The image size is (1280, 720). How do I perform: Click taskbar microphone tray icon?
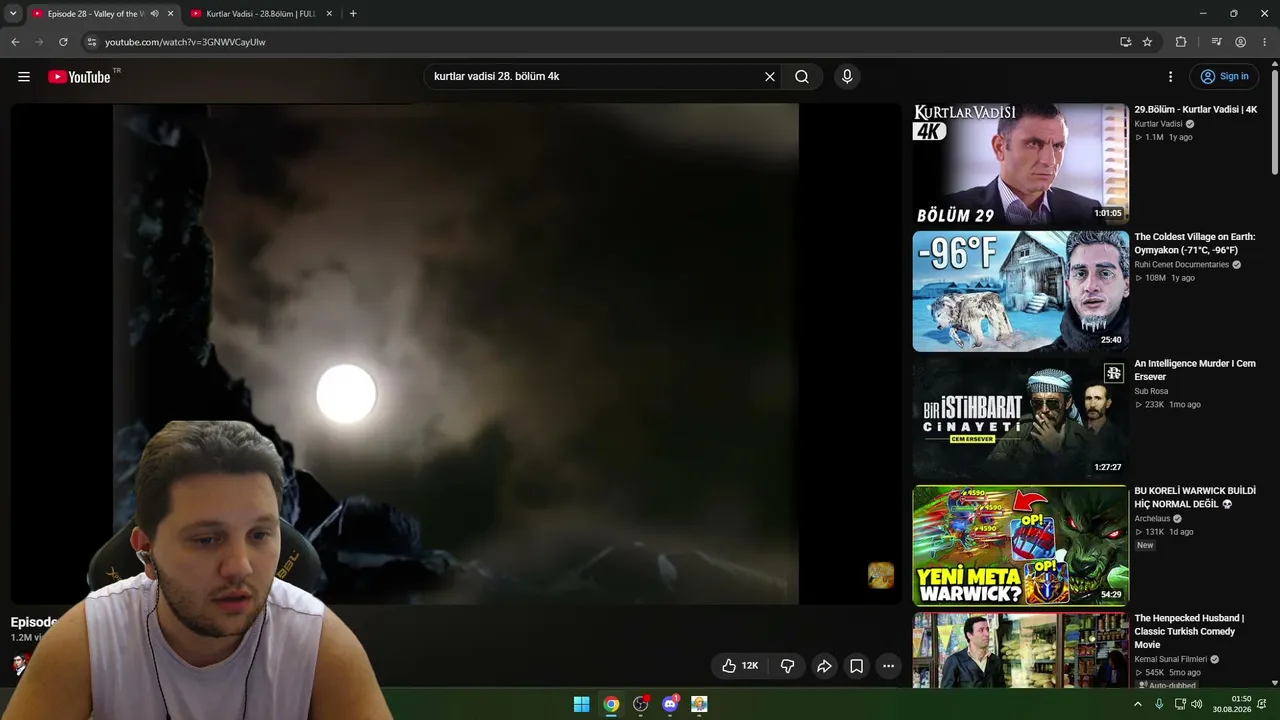[1159, 704]
